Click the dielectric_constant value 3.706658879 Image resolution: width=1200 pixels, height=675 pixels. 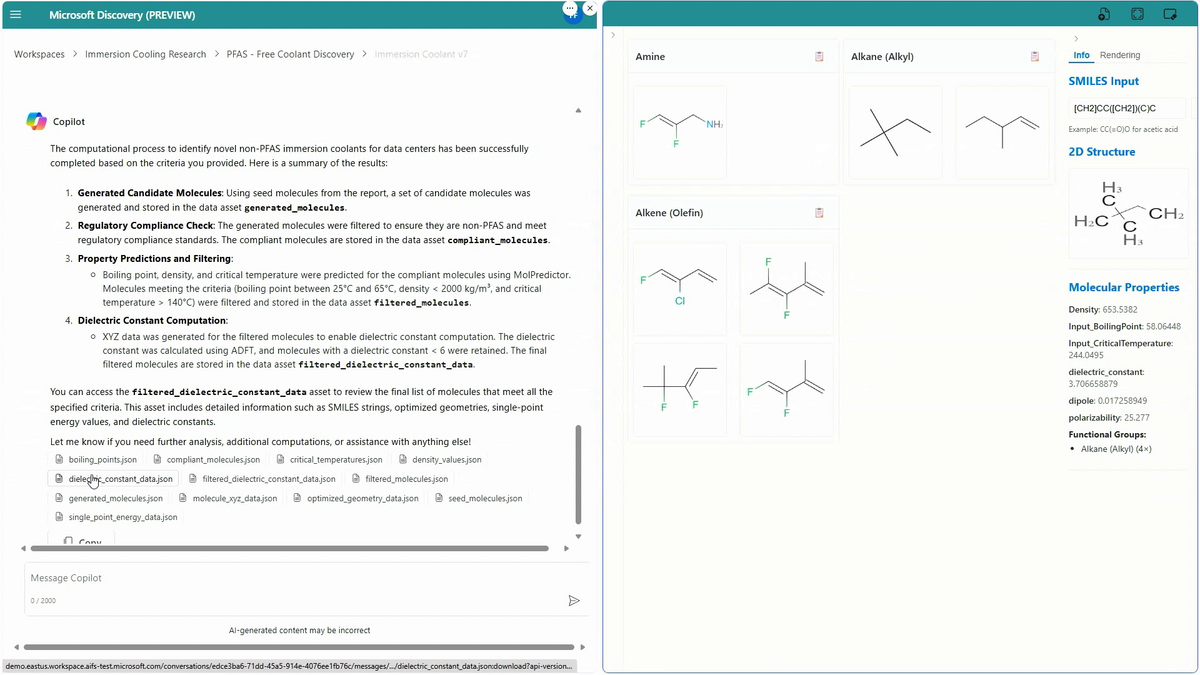coord(1097,383)
